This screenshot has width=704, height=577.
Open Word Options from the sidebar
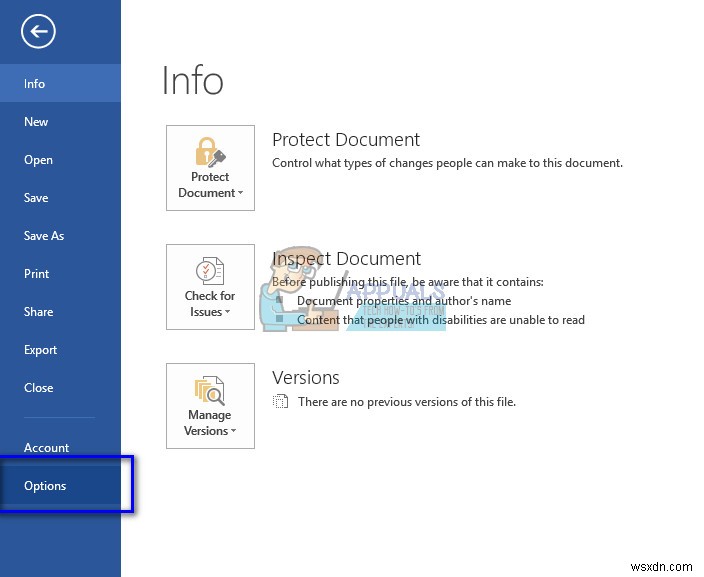click(60, 486)
